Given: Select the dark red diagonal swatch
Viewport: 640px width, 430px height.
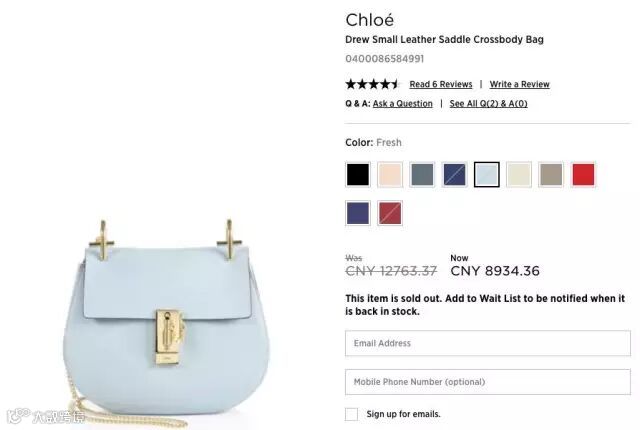Looking at the screenshot, I should (x=390, y=213).
